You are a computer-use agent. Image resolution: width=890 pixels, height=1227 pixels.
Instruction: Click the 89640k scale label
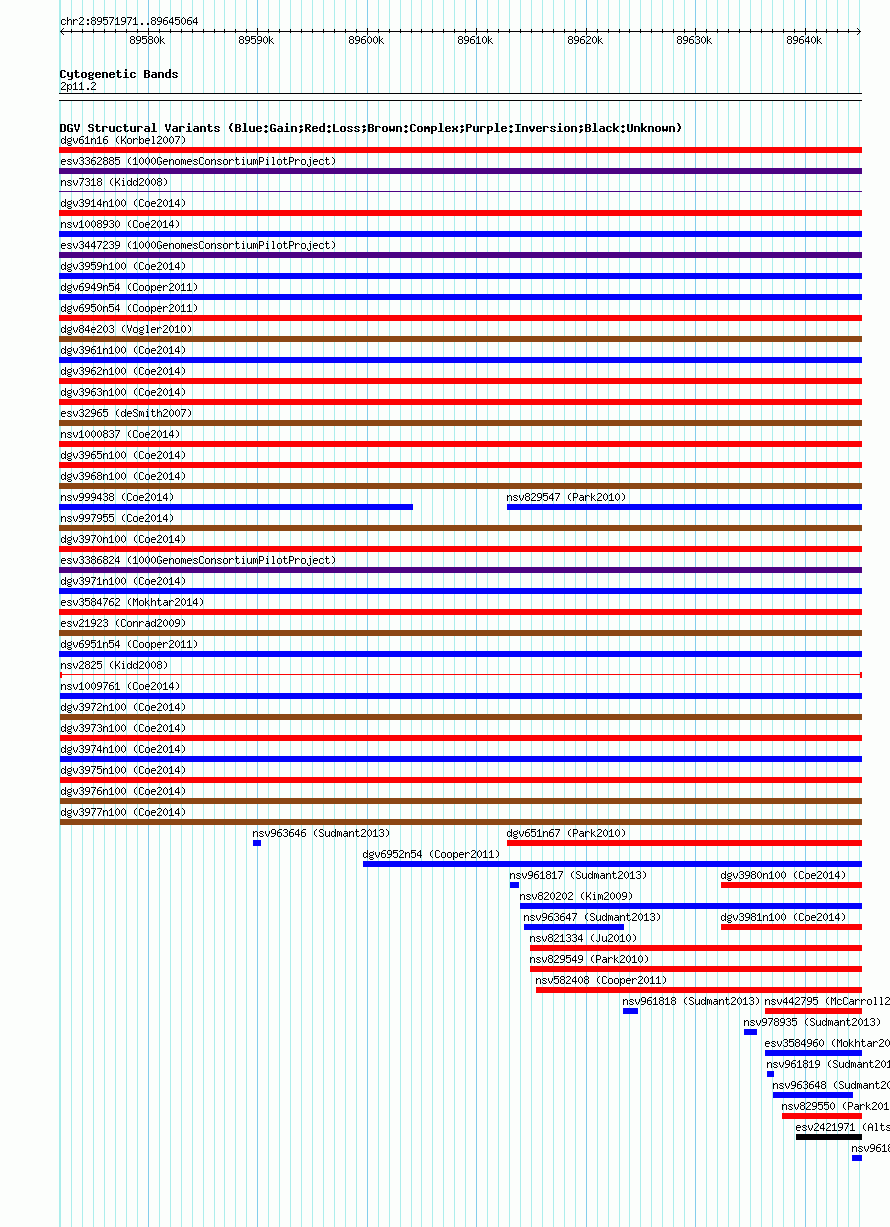coord(804,40)
